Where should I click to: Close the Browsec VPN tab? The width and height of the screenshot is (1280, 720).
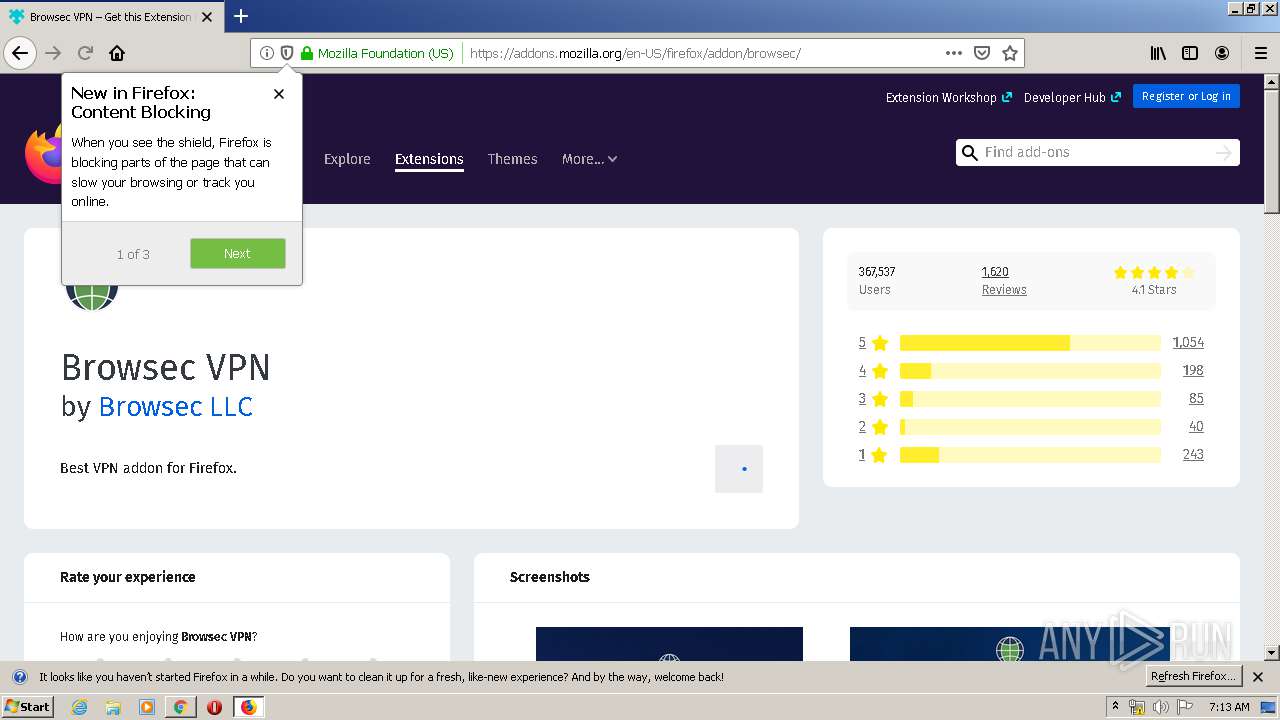click(x=207, y=17)
